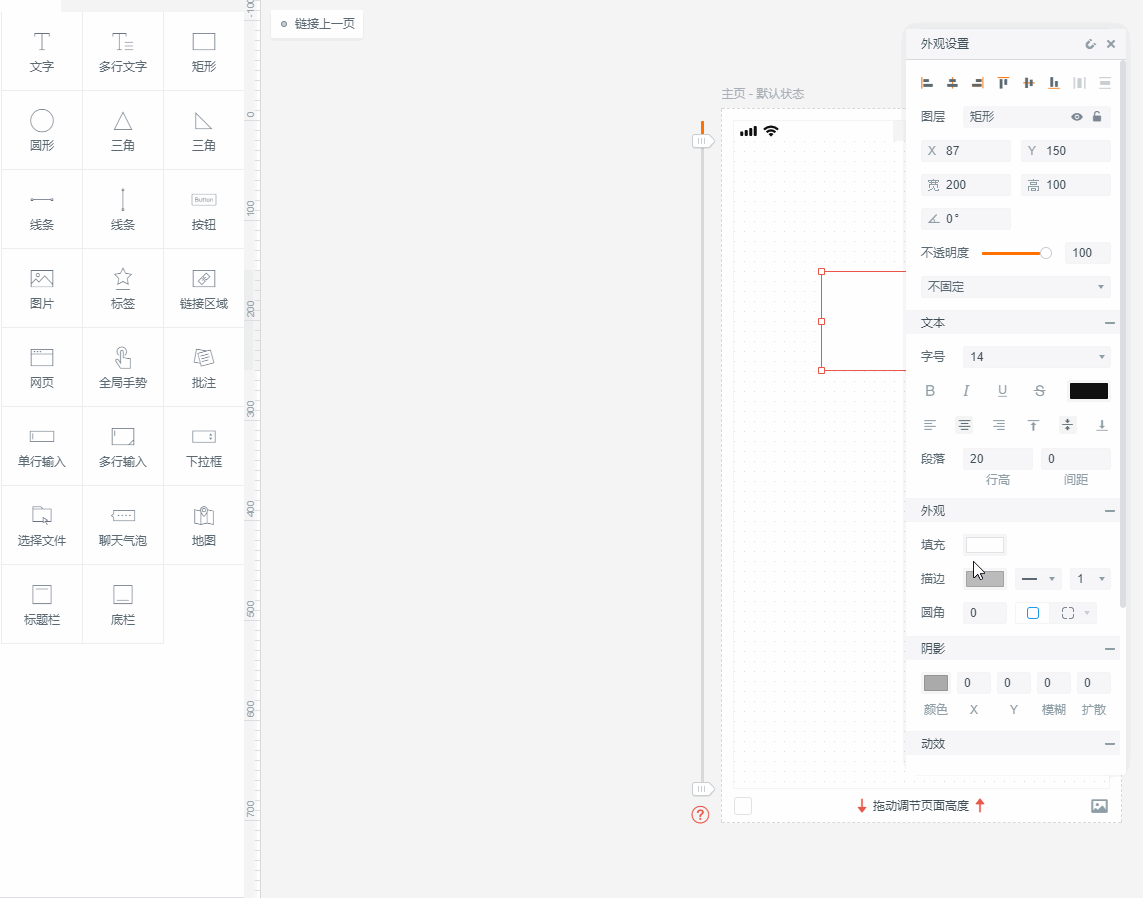Select the 批注 annotation component
The height and width of the screenshot is (898, 1143).
[x=203, y=367]
